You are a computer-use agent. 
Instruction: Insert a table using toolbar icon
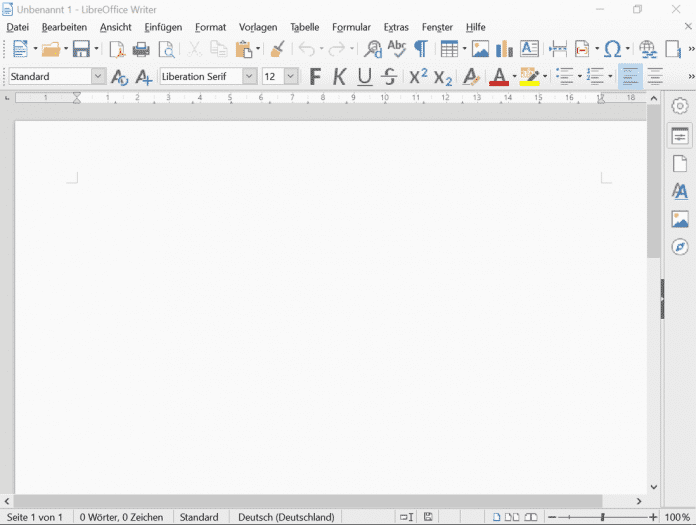point(448,49)
